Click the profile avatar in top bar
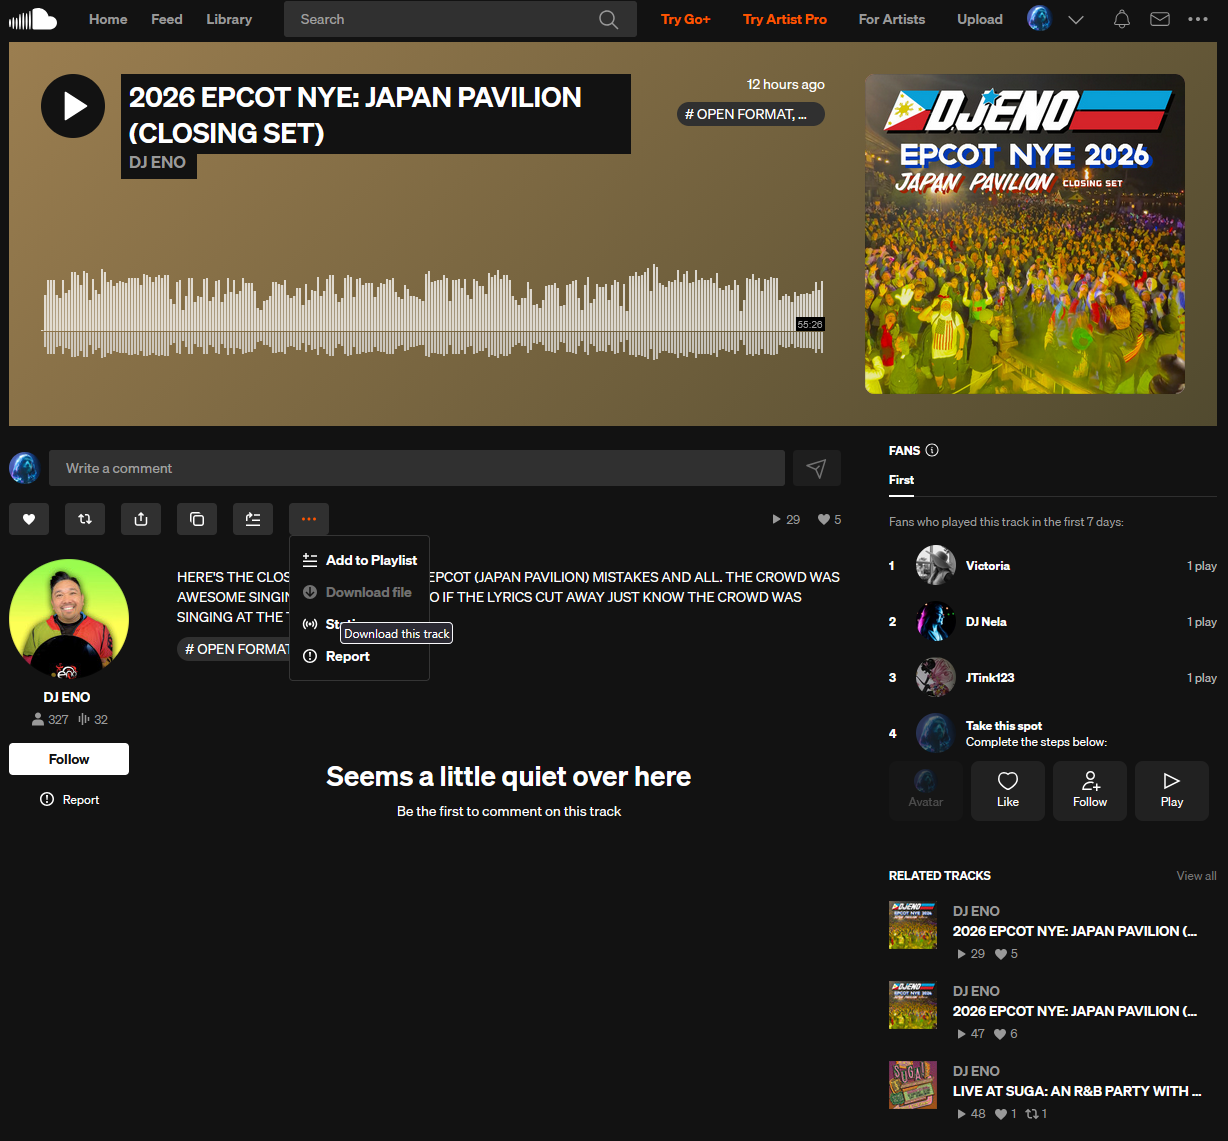Viewport: 1228px width, 1141px height. pyautogui.click(x=1040, y=19)
